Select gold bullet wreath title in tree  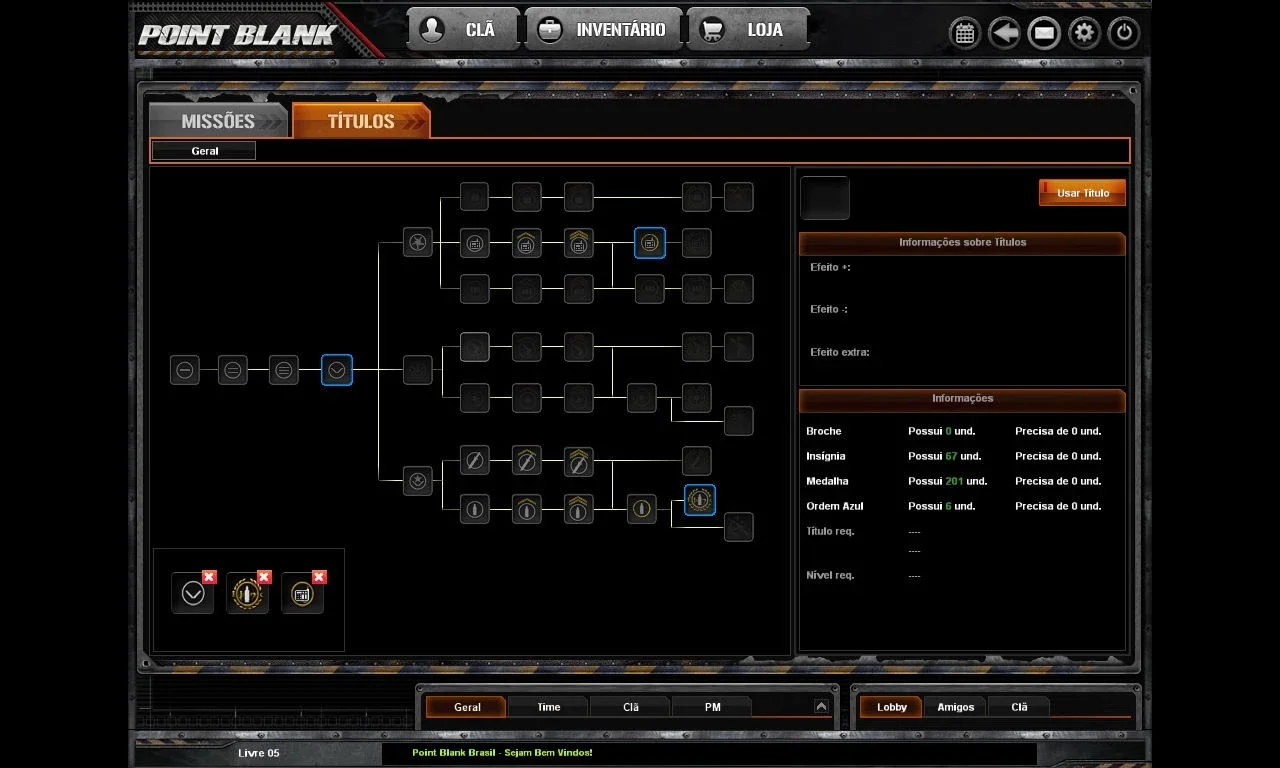tap(700, 500)
